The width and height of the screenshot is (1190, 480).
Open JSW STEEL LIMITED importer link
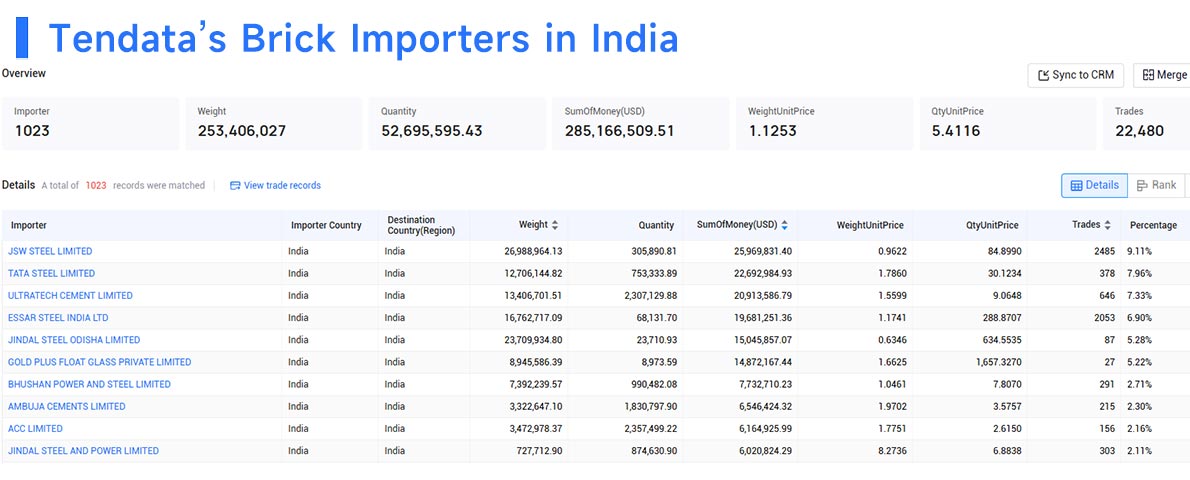point(50,251)
